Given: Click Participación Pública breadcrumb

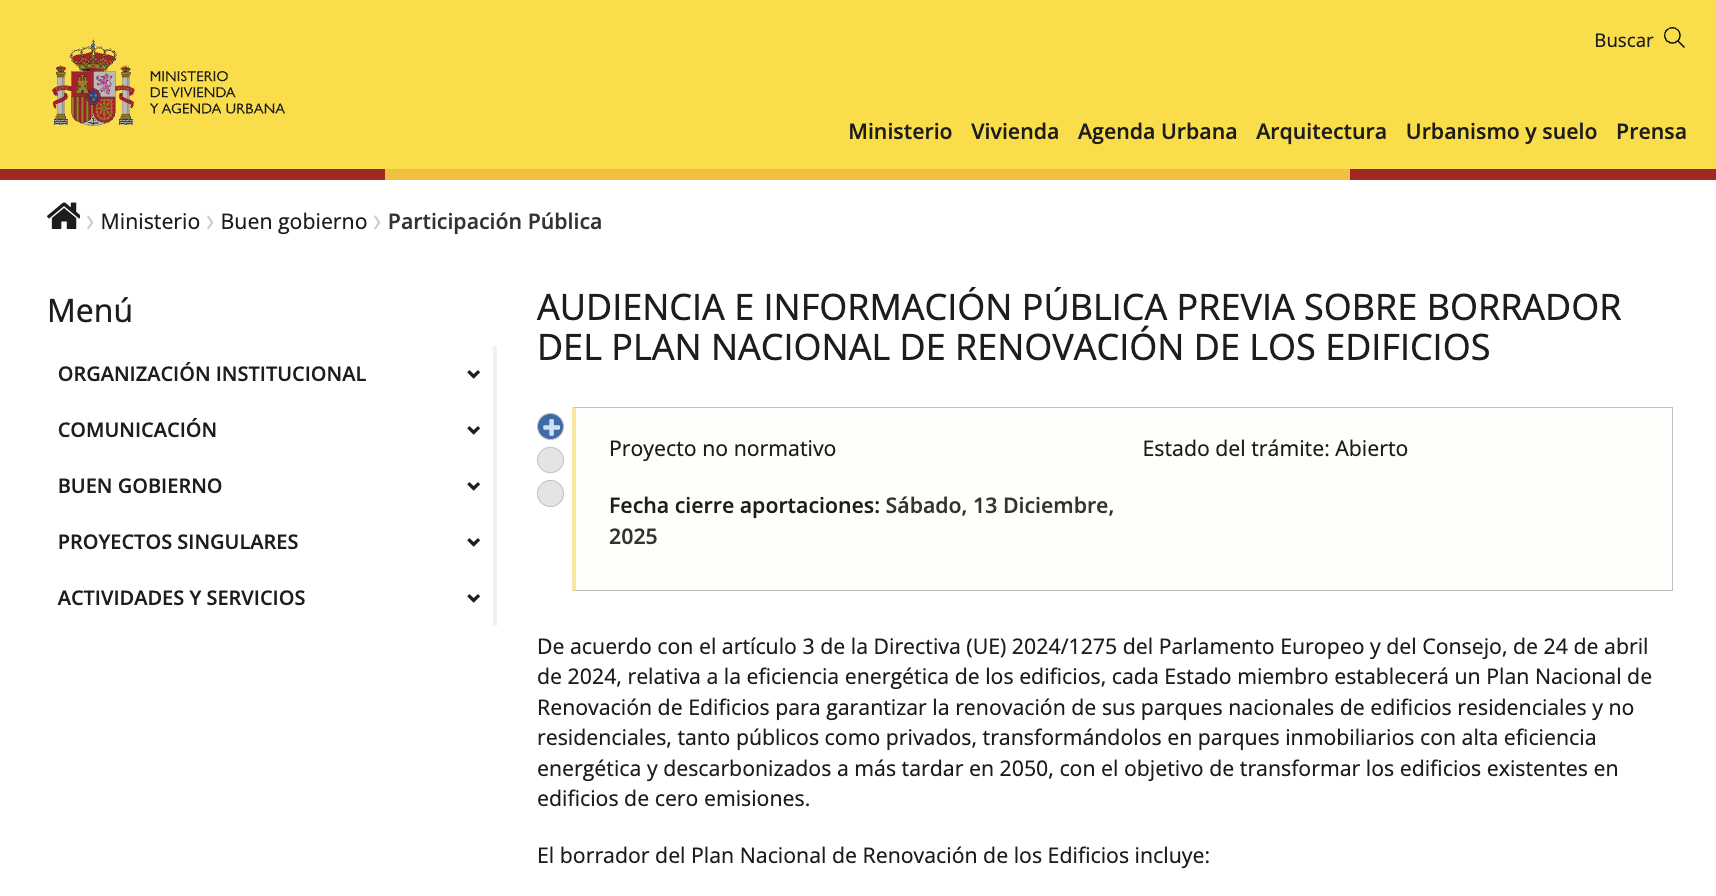Looking at the screenshot, I should coord(495,221).
